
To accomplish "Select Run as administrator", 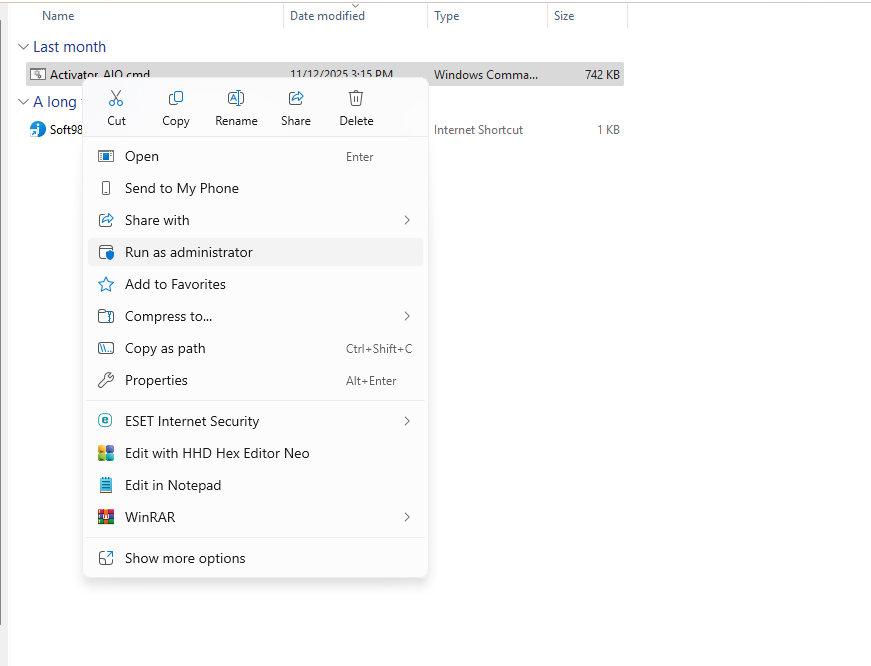I will (x=189, y=252).
